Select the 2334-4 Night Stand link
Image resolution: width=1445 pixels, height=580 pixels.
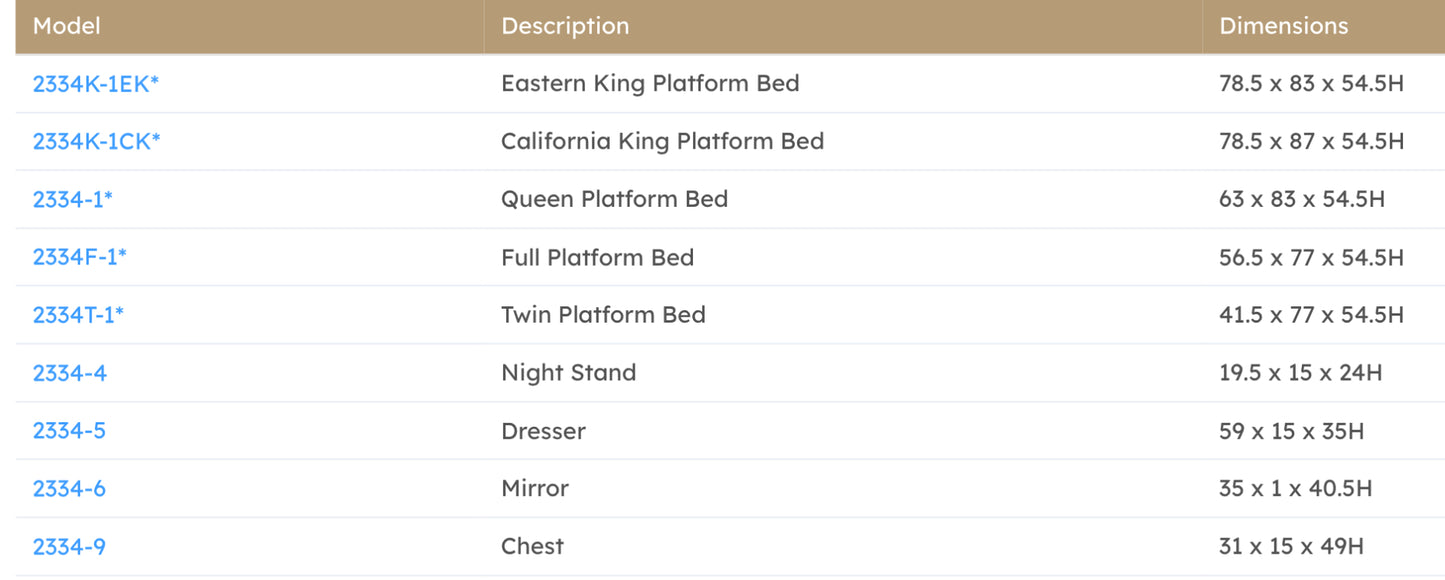coord(69,373)
